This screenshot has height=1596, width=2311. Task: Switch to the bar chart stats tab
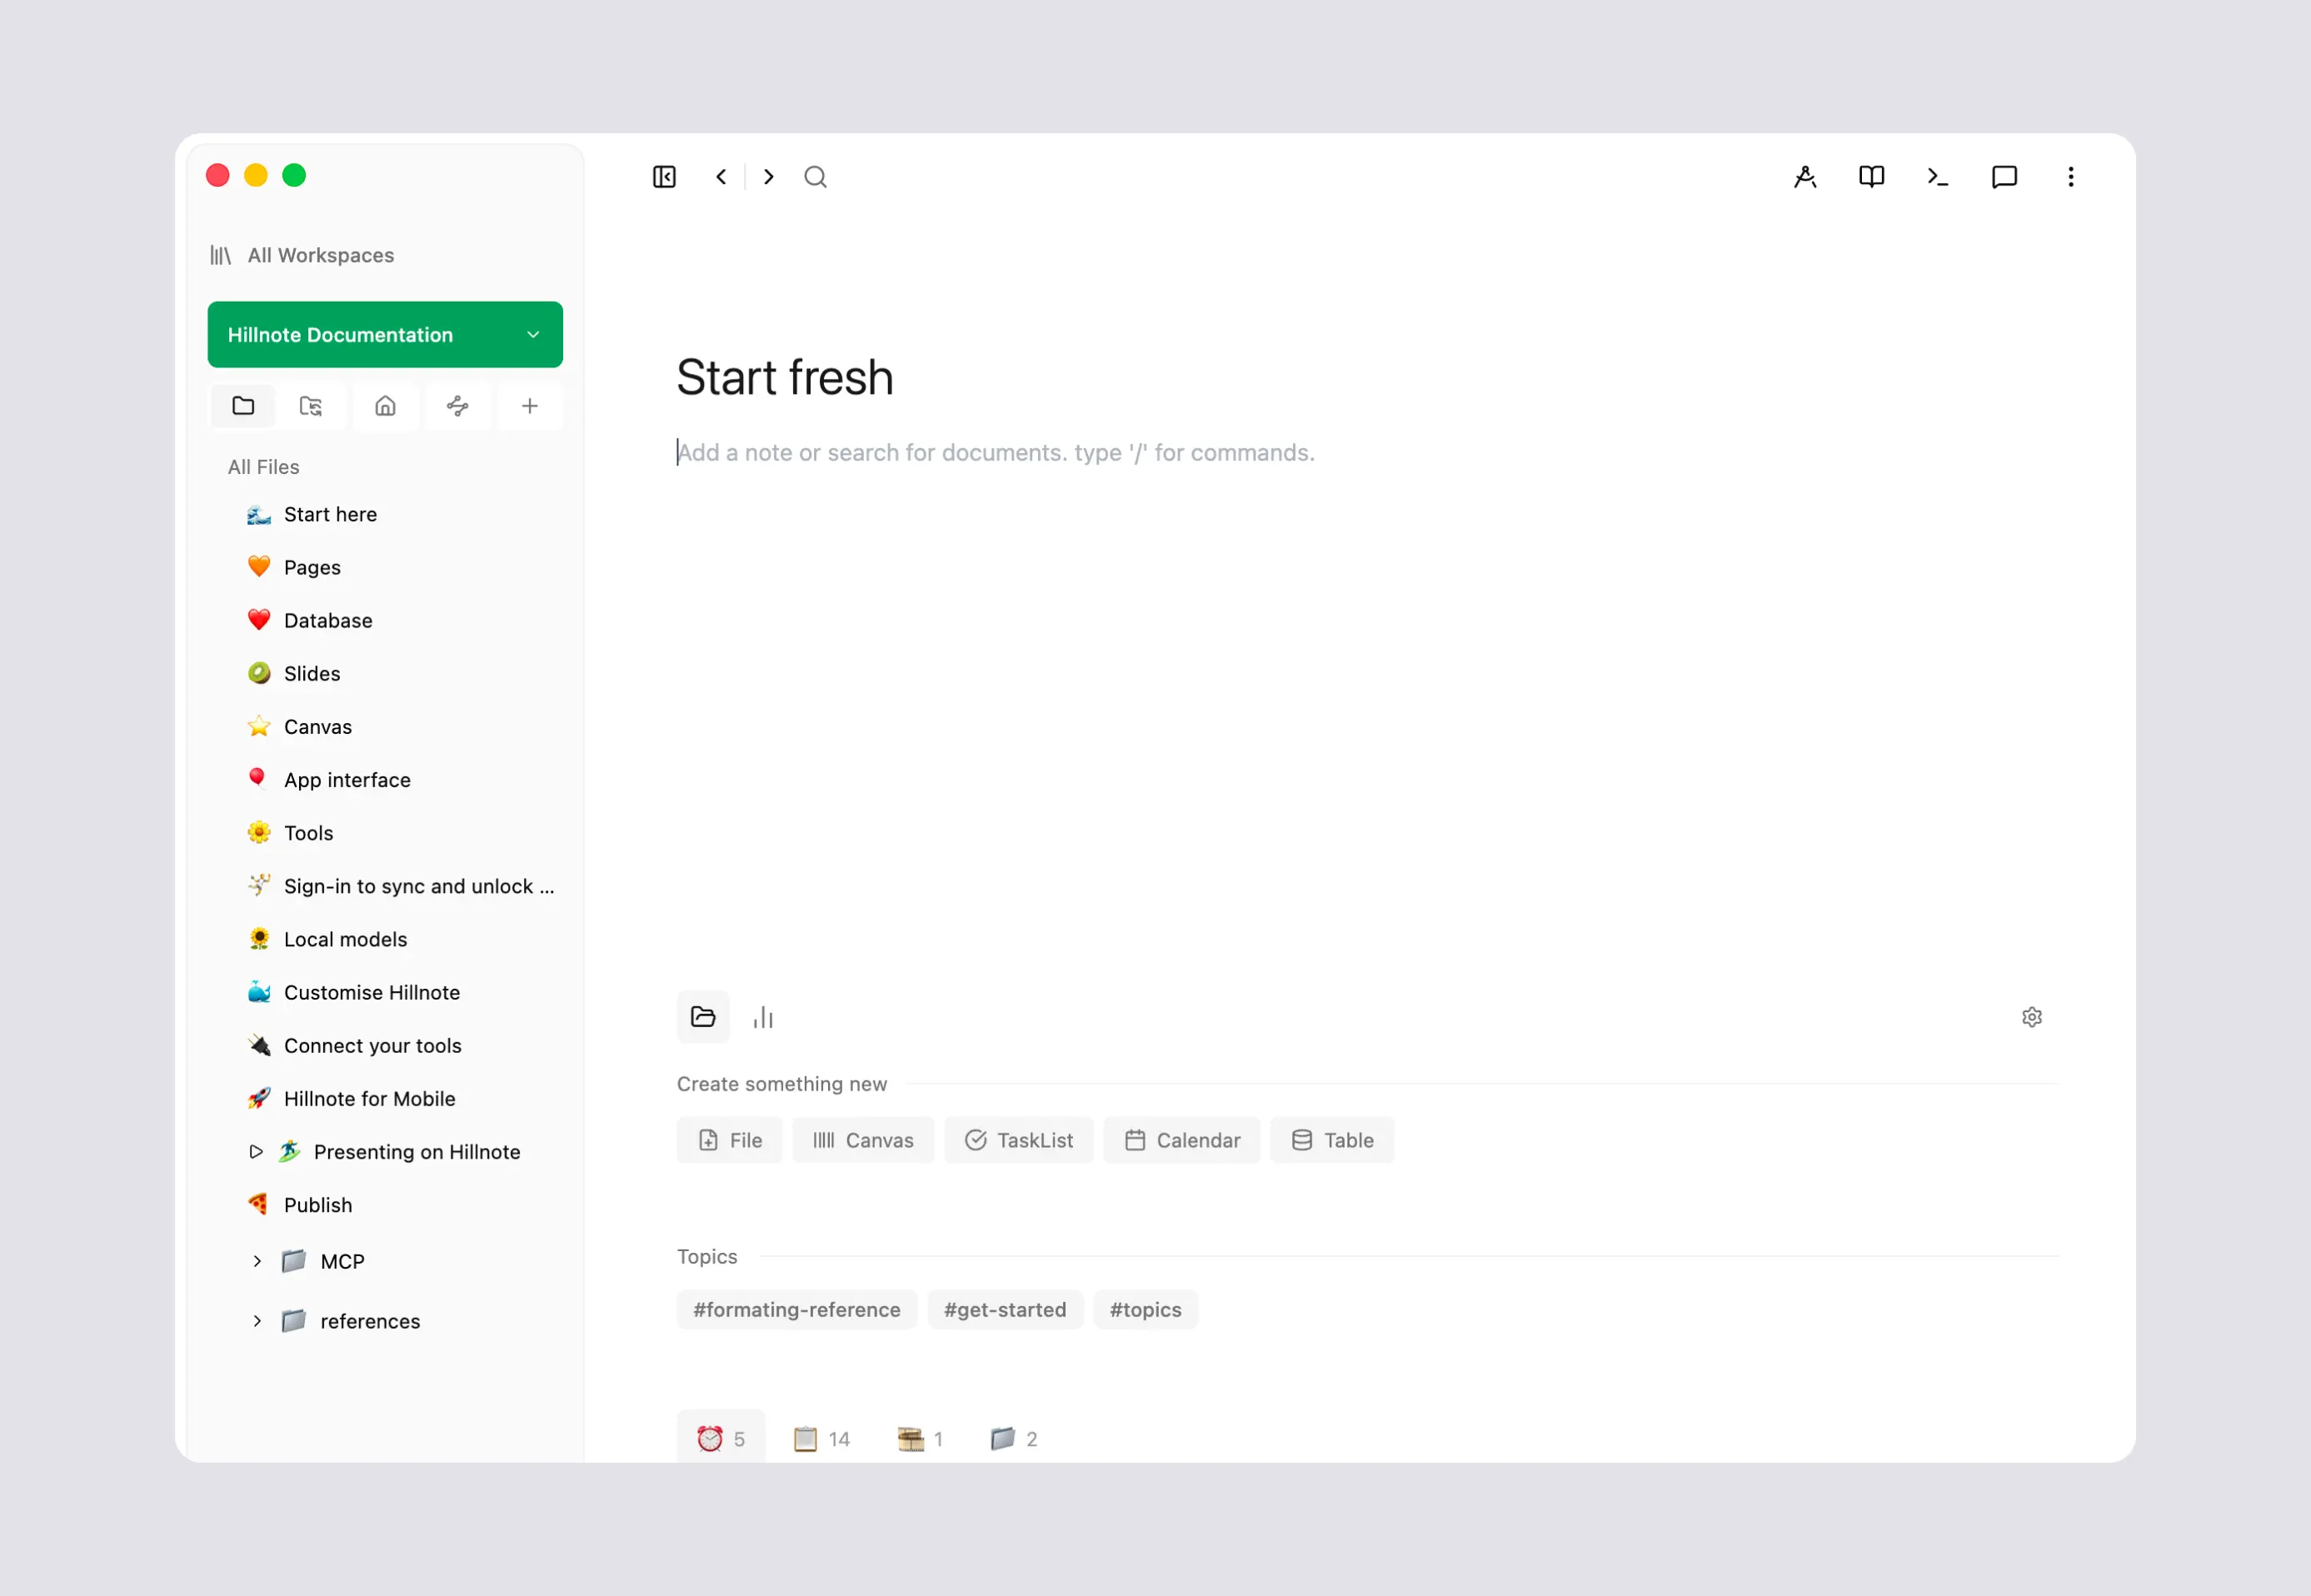click(x=763, y=1017)
